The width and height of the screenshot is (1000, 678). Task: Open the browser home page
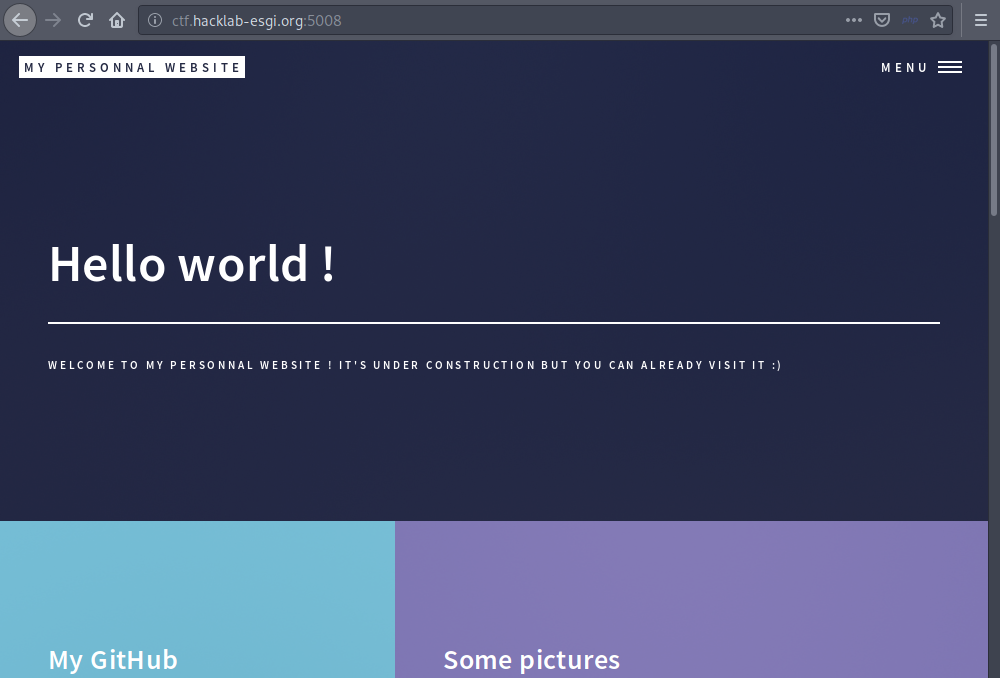tap(117, 20)
